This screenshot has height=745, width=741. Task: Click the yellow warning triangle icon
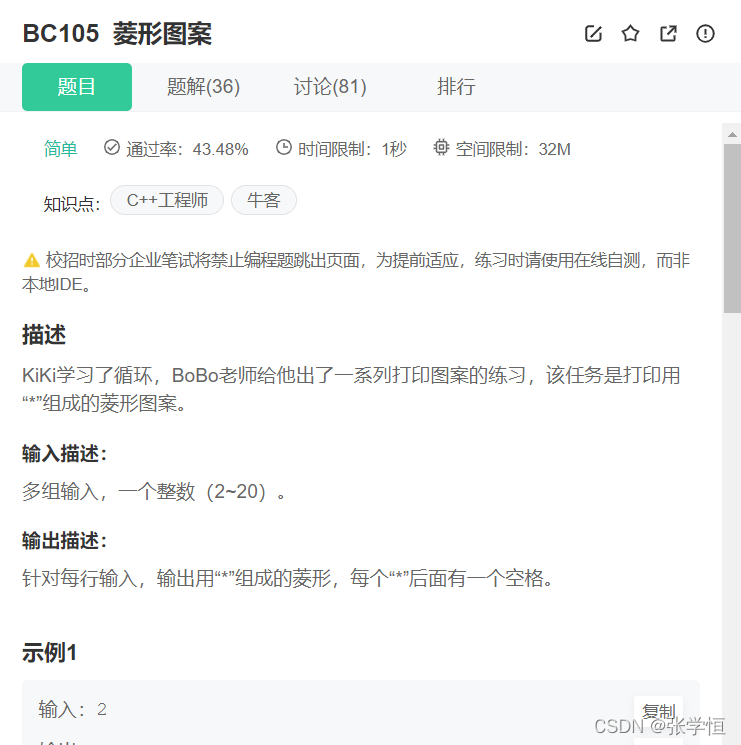[x=32, y=260]
